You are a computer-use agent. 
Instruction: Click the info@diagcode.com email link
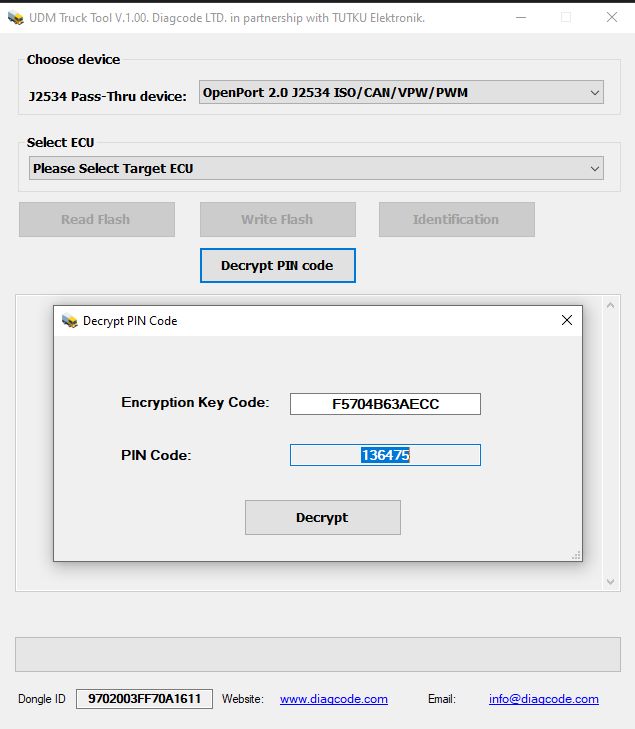pos(543,699)
